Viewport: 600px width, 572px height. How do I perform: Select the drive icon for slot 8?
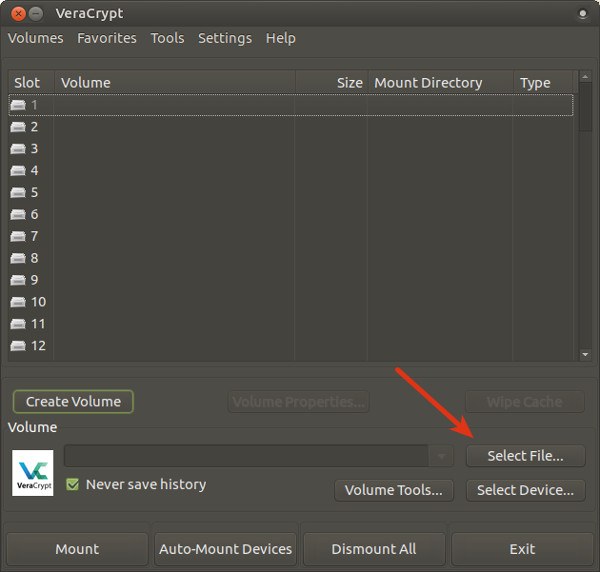point(18,258)
